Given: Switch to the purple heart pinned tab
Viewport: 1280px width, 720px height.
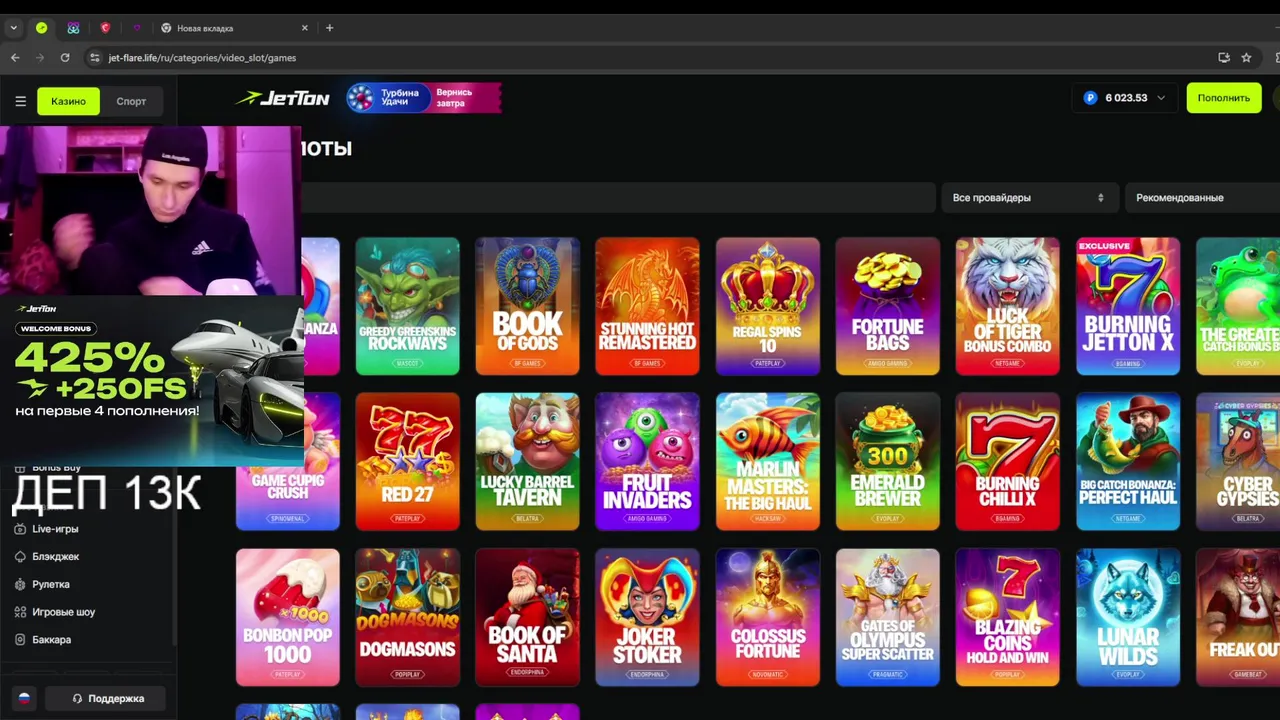Looking at the screenshot, I should tap(137, 28).
